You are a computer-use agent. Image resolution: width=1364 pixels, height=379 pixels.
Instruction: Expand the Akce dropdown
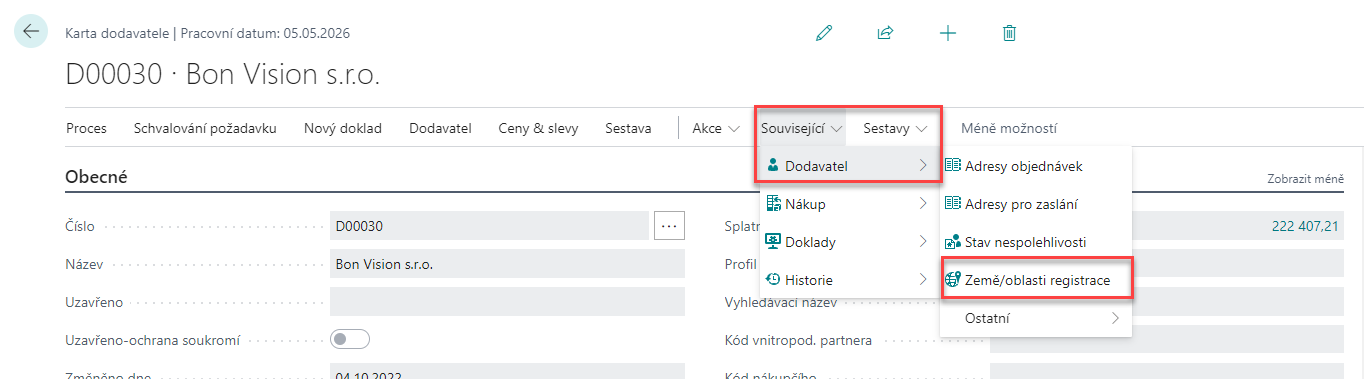716,128
